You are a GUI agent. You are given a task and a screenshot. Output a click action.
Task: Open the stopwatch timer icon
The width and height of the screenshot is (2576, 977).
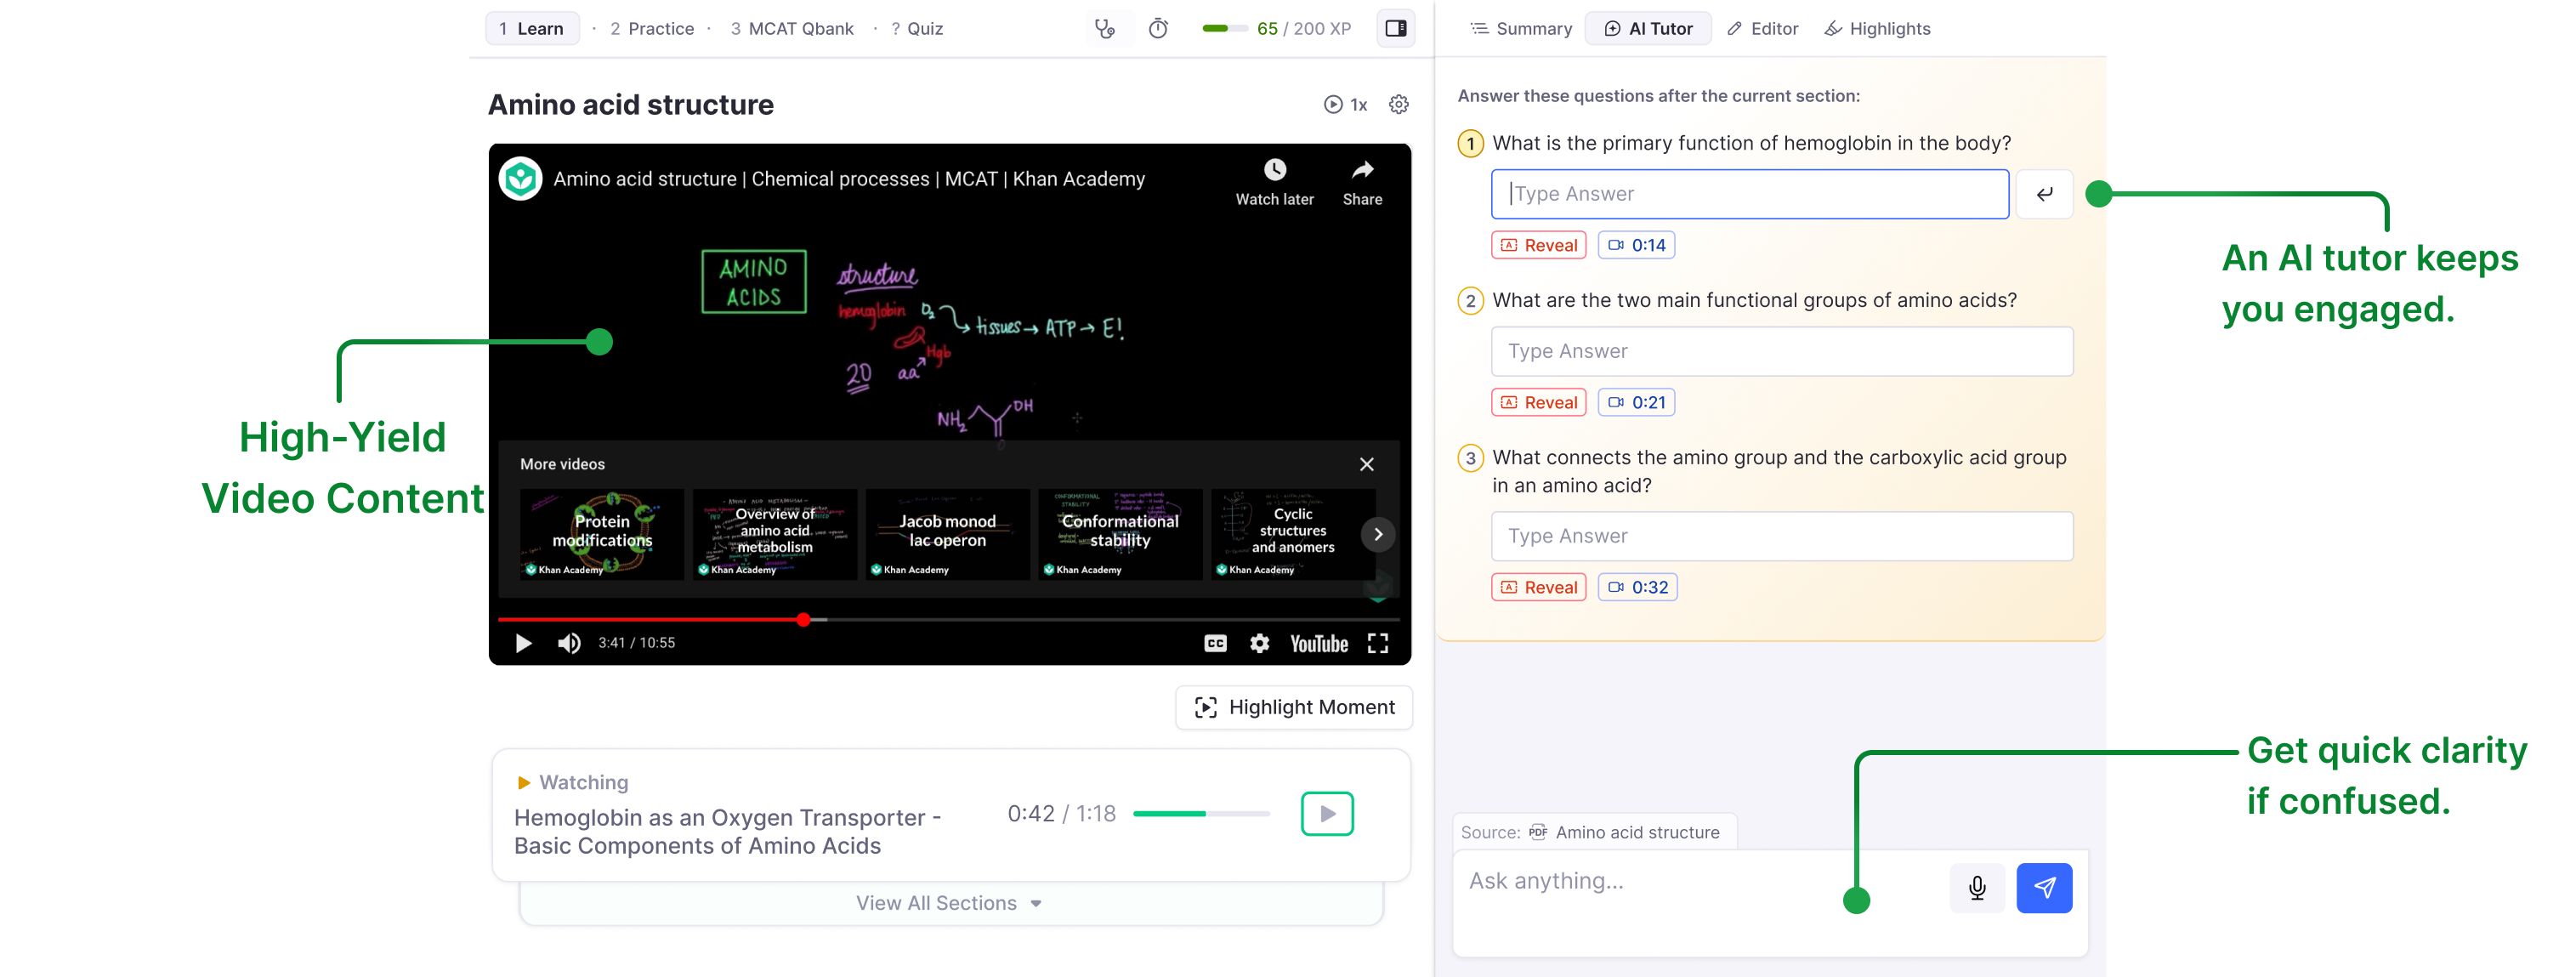pos(1158,29)
